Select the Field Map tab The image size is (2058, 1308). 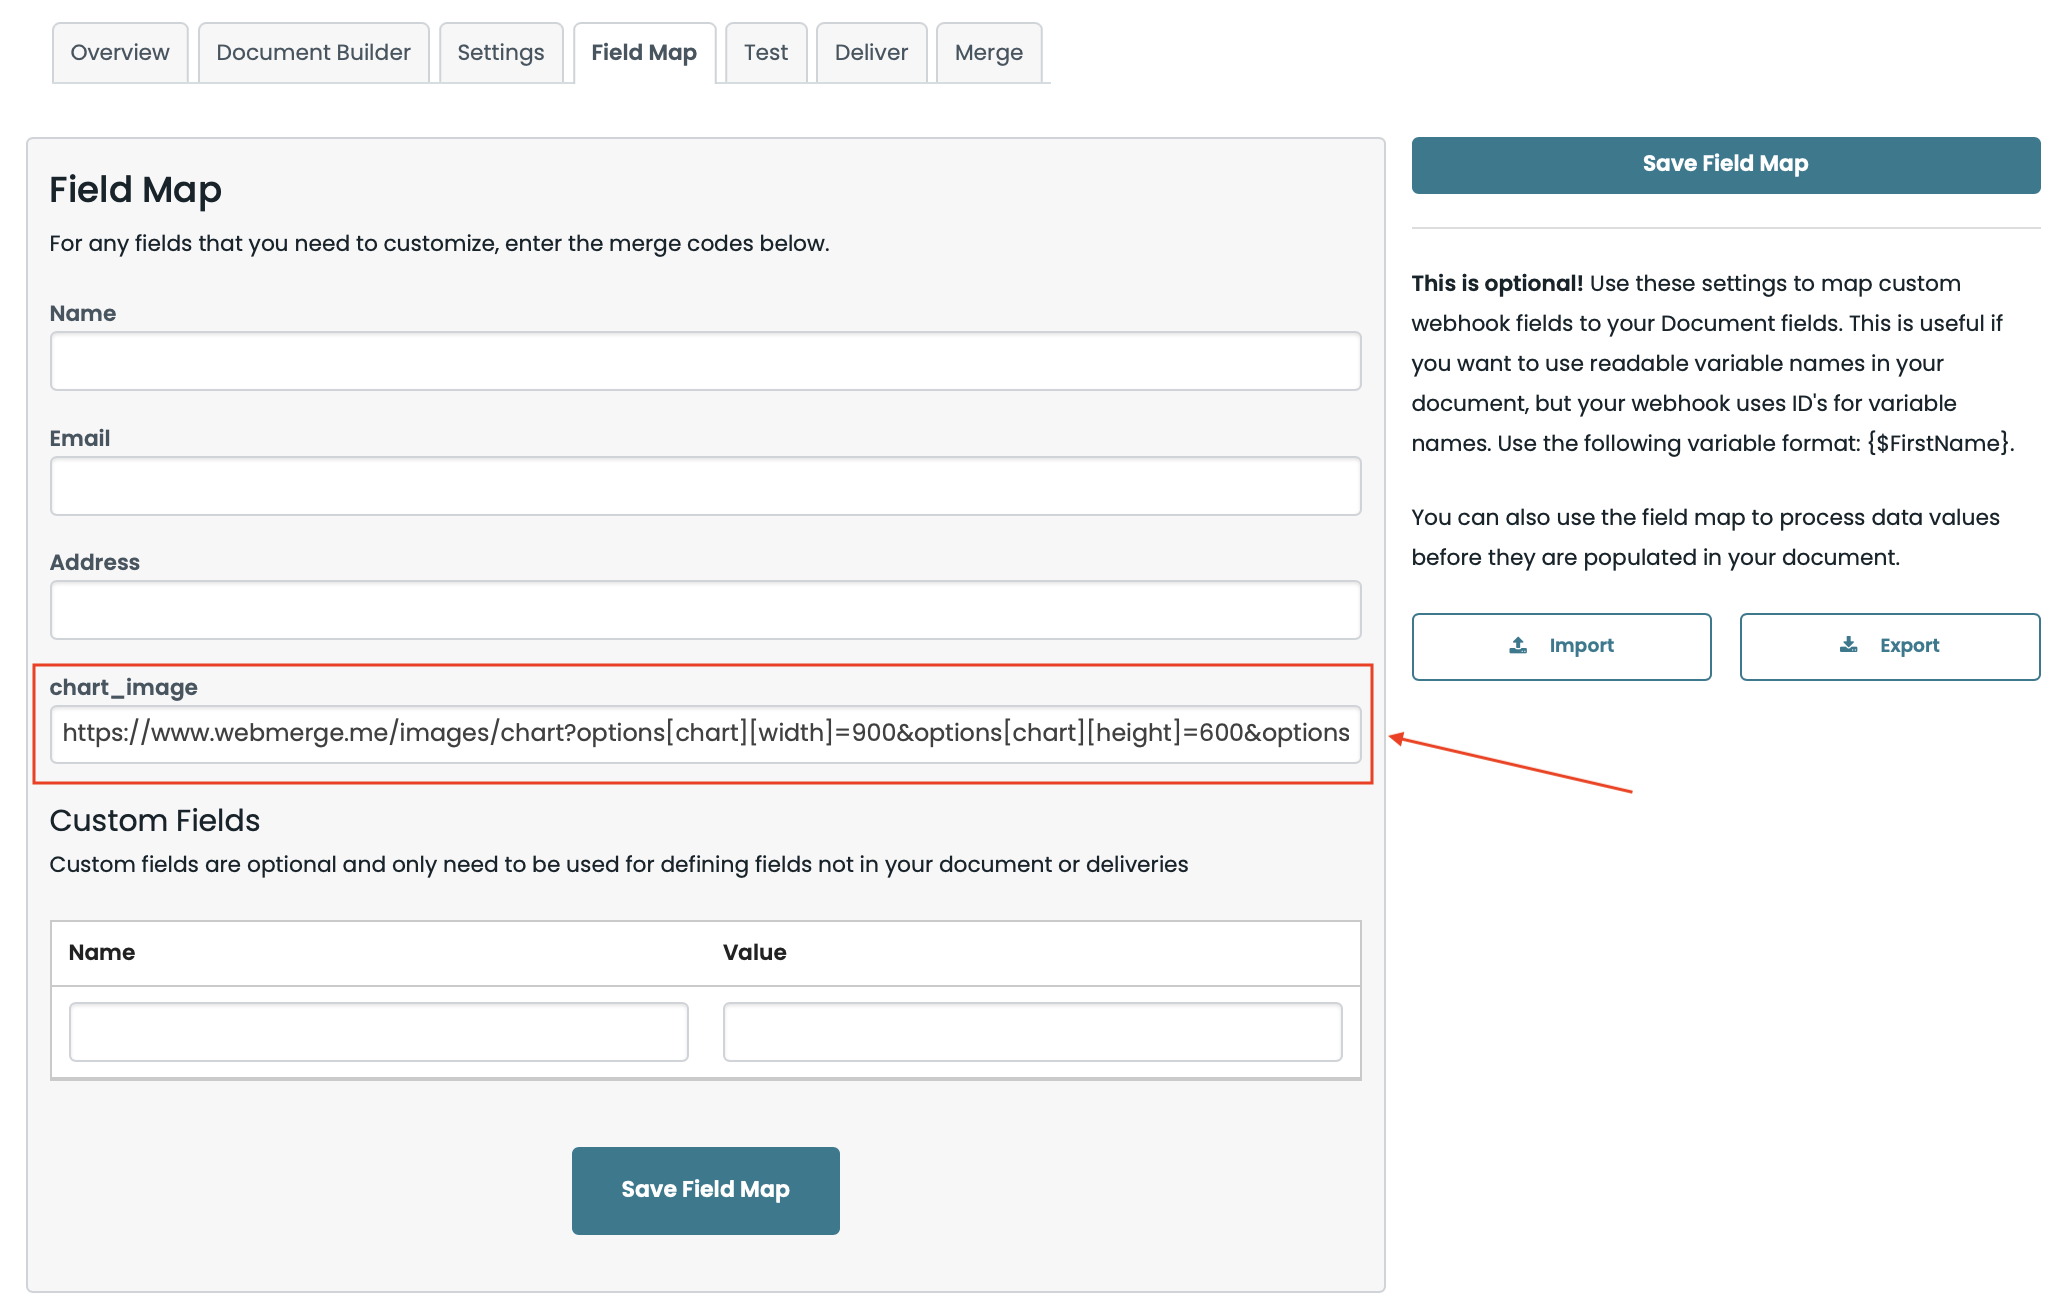pyautogui.click(x=644, y=53)
